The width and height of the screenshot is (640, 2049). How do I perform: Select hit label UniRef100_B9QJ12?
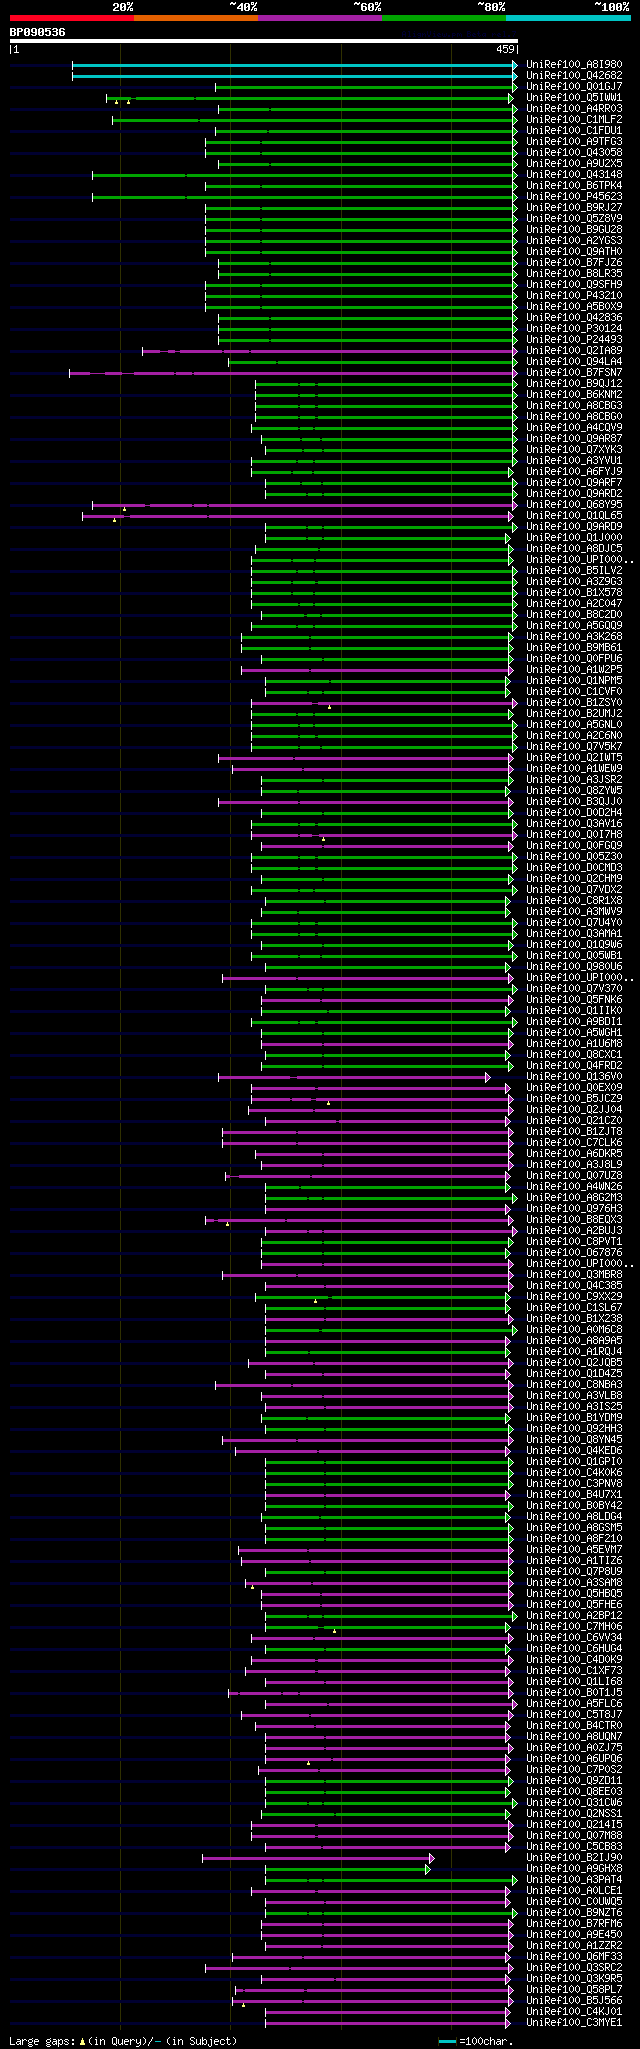pyautogui.click(x=574, y=383)
